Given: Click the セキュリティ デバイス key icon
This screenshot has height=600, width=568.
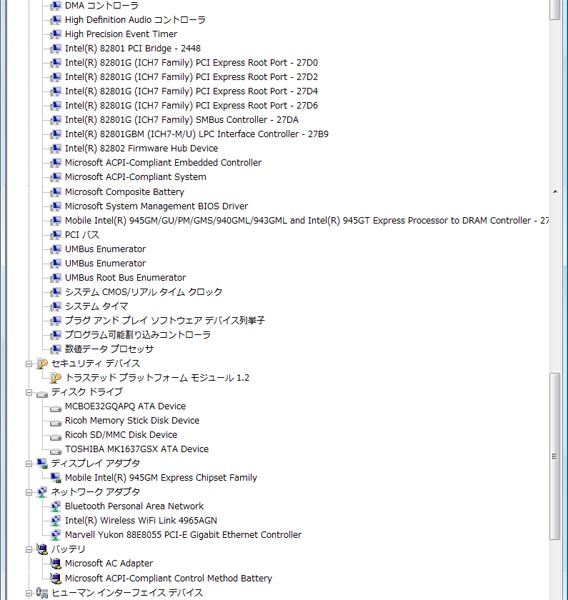Looking at the screenshot, I should (42, 364).
